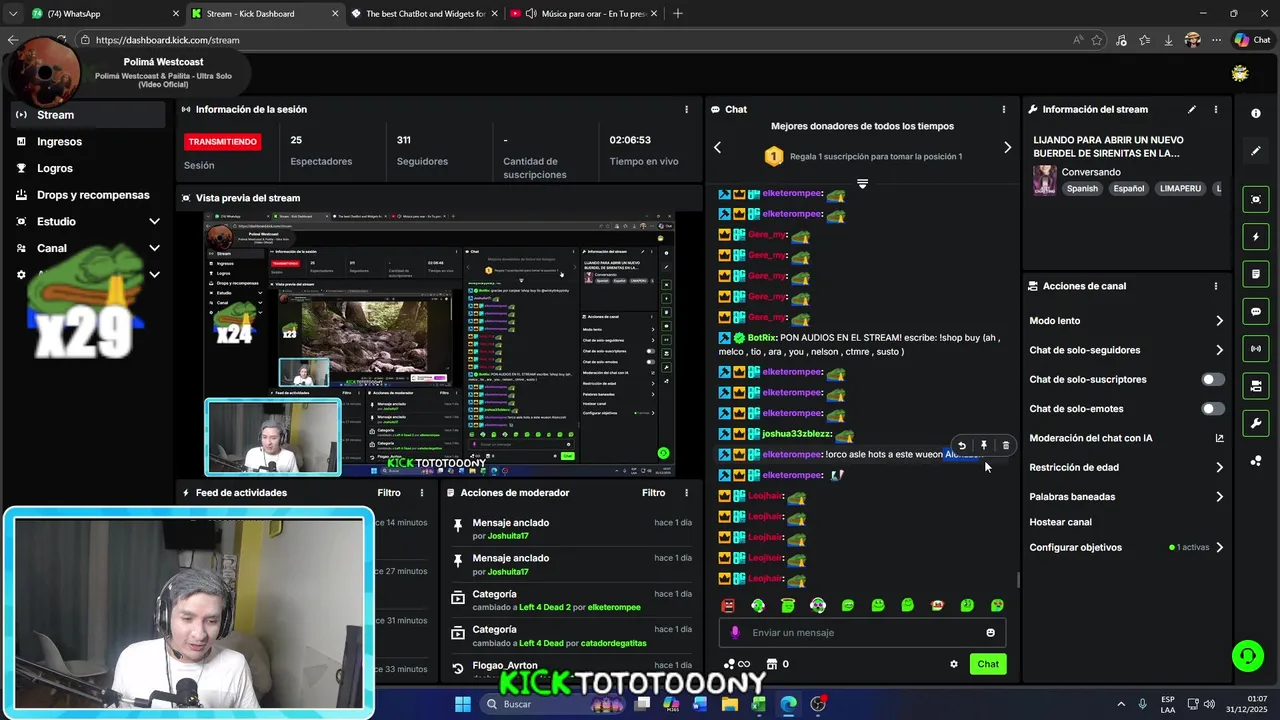This screenshot has height=720, width=1280.
Task: Click the purple microphone icon in message box
Action: pos(735,633)
